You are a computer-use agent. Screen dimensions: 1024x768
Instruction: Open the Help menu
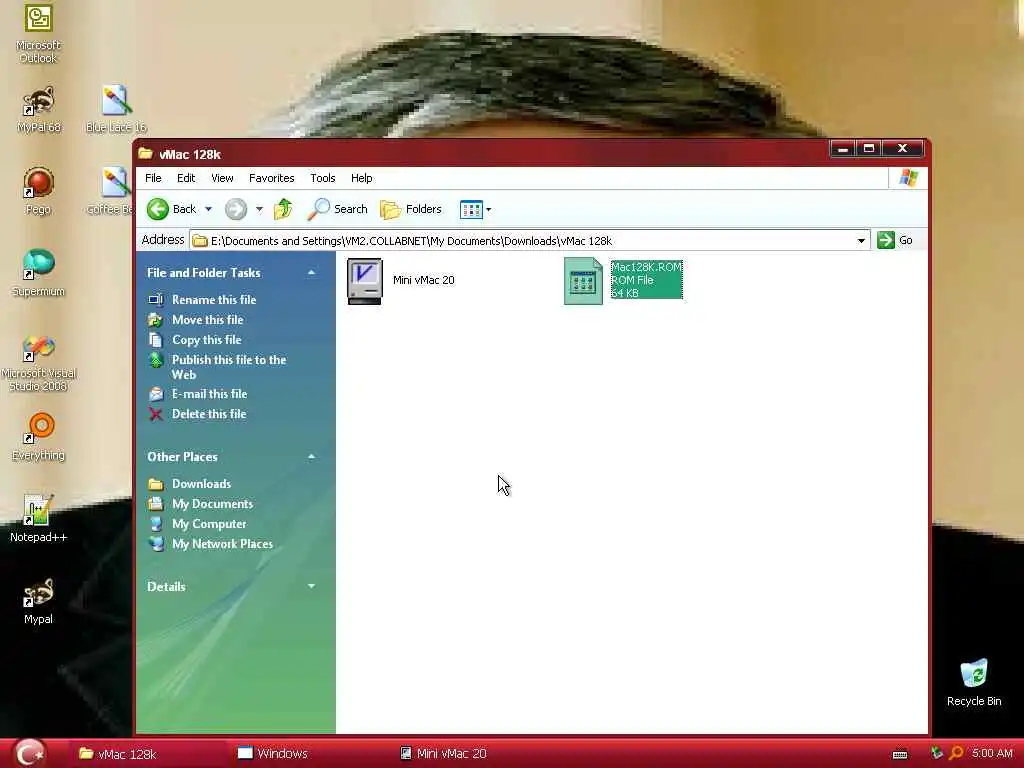click(361, 178)
